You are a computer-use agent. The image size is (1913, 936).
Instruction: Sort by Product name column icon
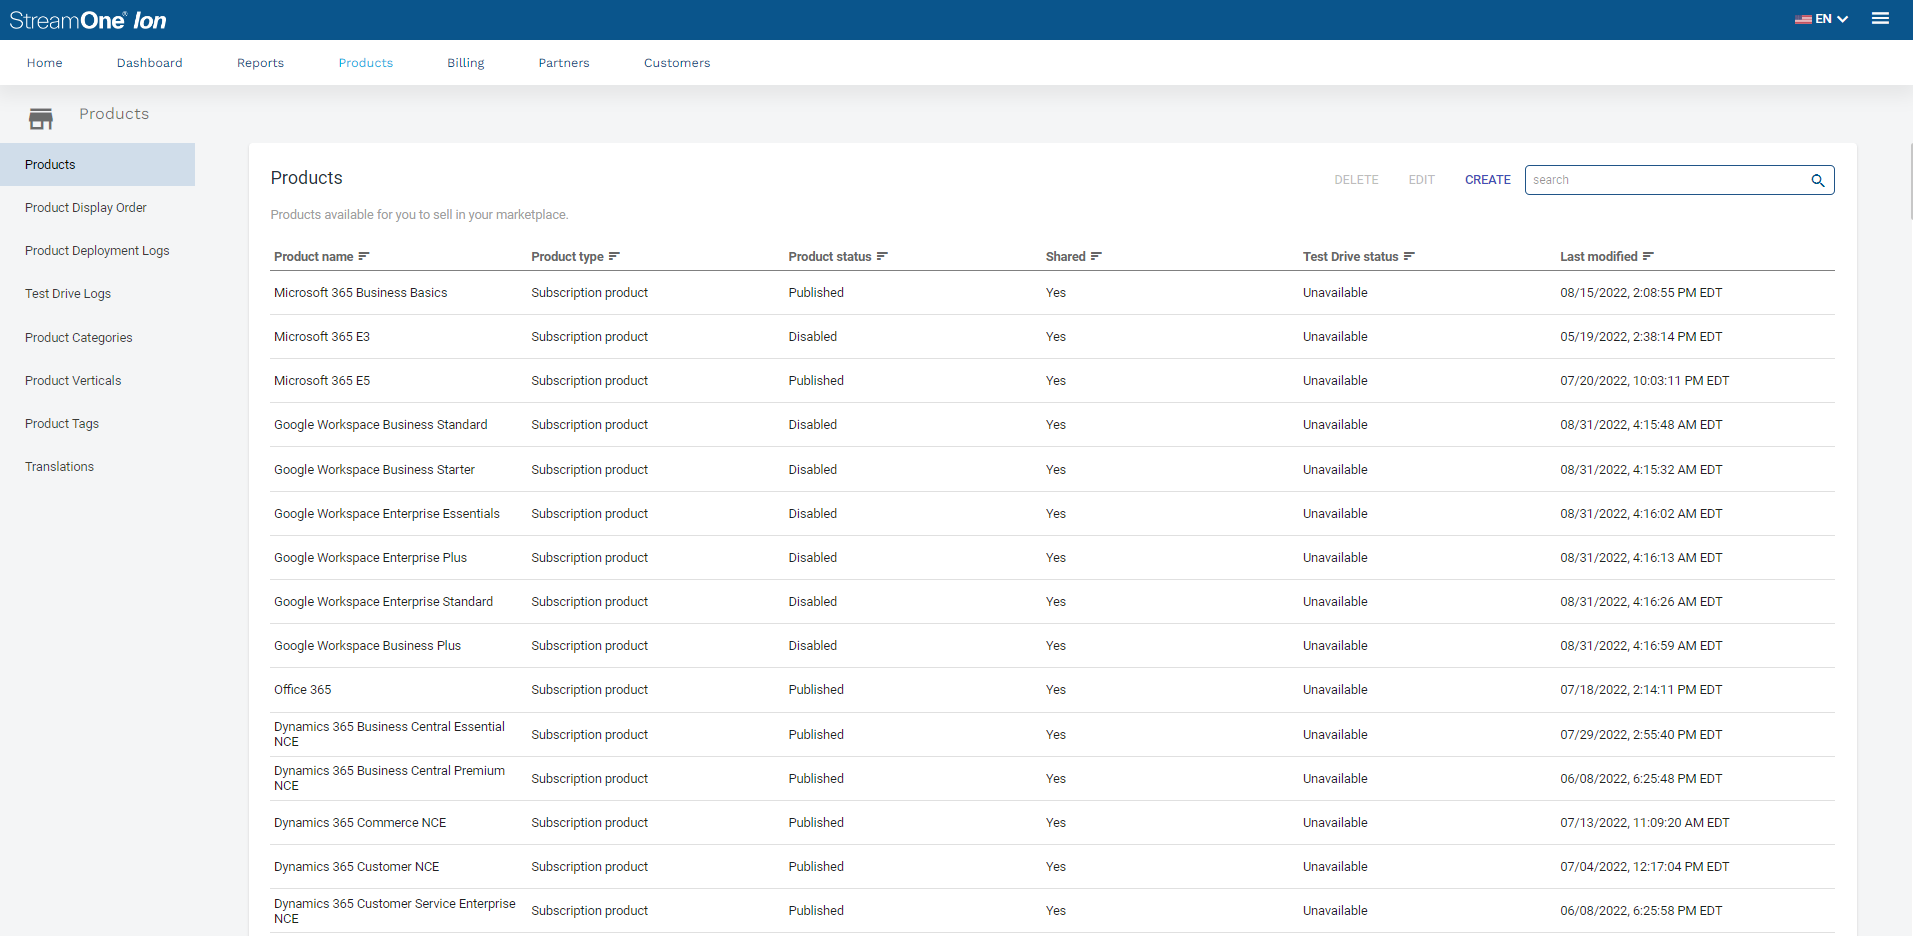pos(364,257)
